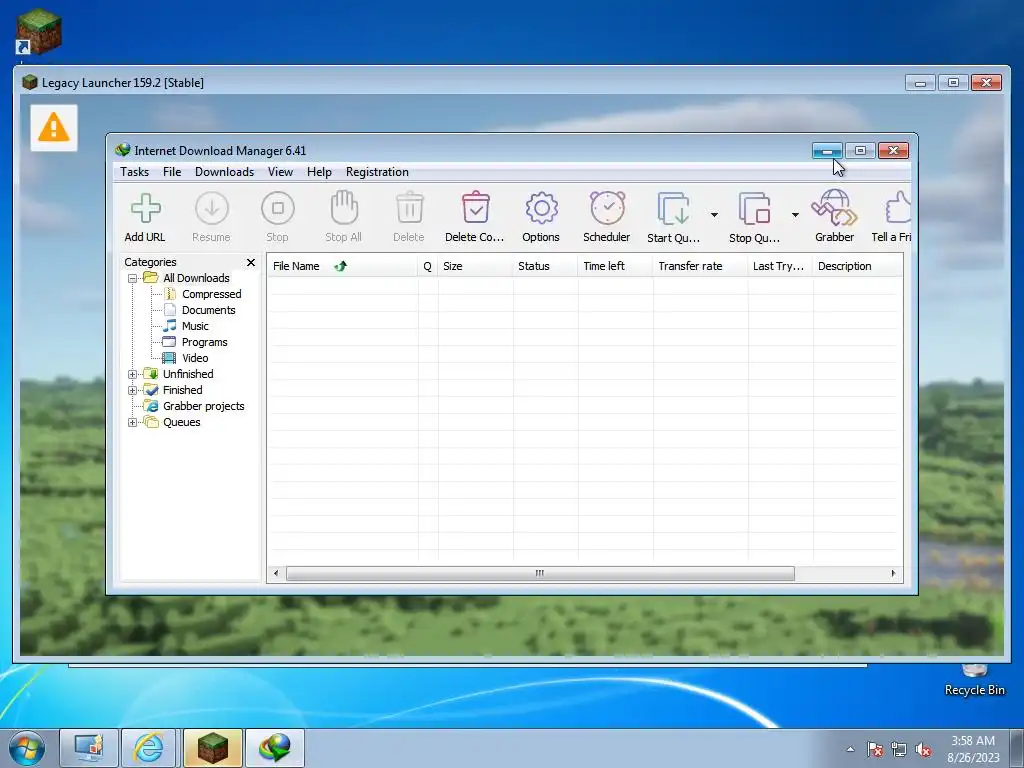Sort by the Size column
Screen dimensions: 1024x768
click(475, 266)
